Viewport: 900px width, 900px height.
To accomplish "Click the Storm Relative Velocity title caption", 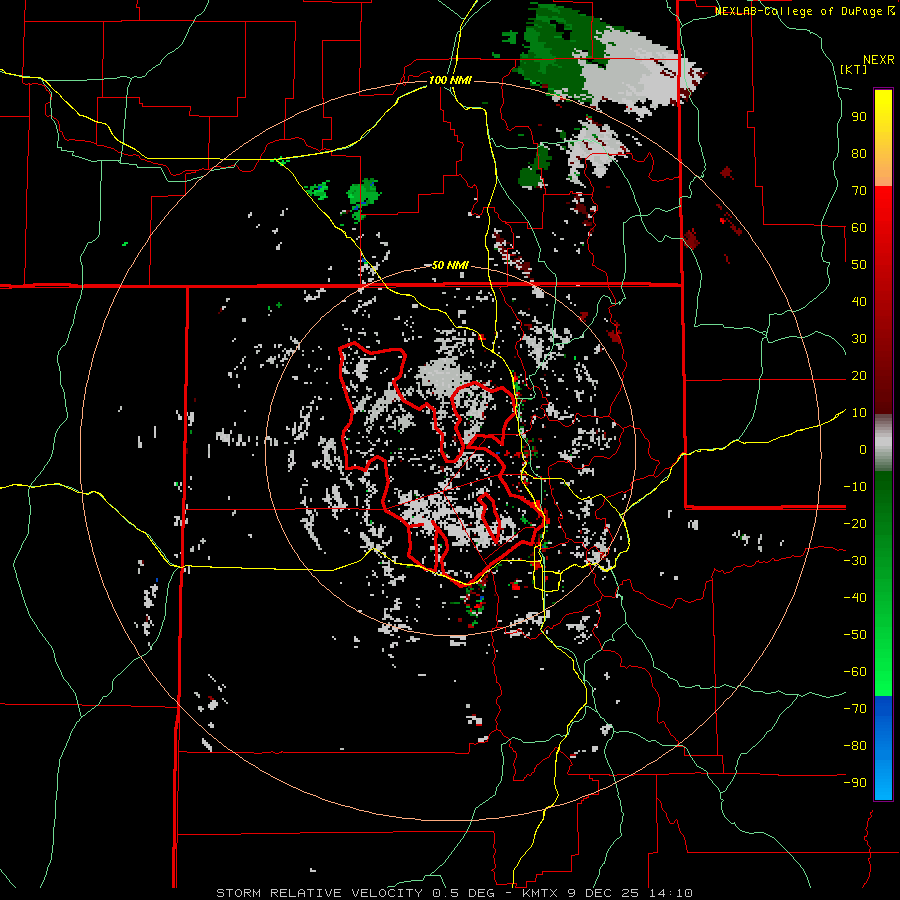I will point(319,893).
